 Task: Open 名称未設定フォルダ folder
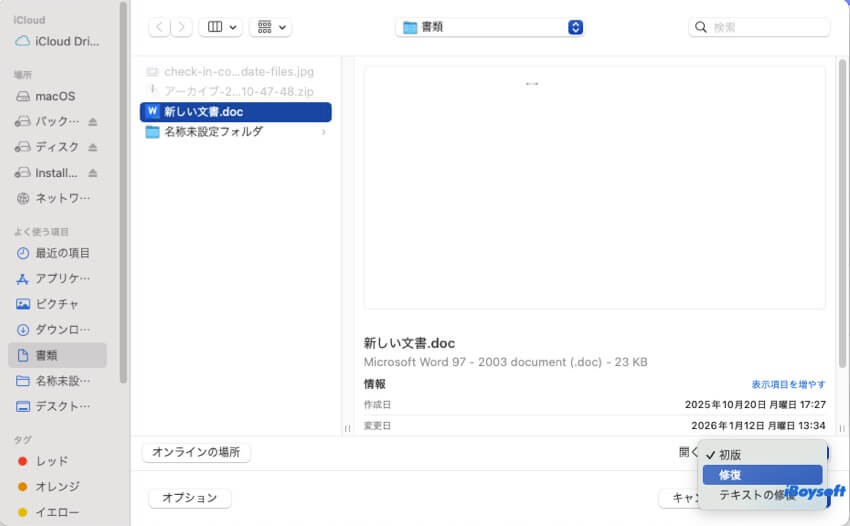pos(236,131)
